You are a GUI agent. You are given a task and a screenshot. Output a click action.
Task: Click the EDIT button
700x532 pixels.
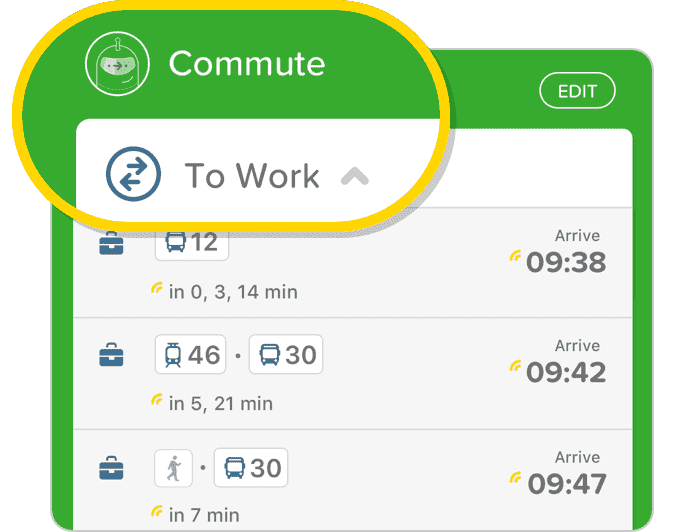point(577,91)
